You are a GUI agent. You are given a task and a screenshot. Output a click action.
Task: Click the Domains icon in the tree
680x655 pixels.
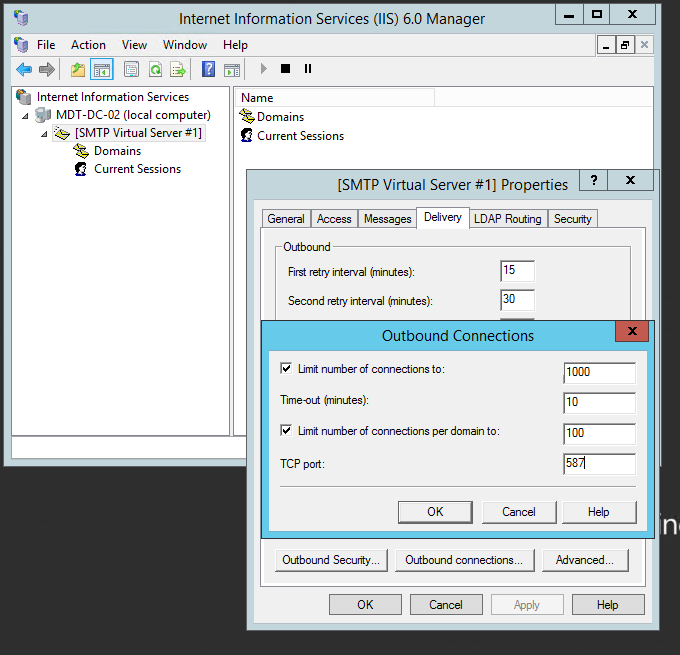81,151
